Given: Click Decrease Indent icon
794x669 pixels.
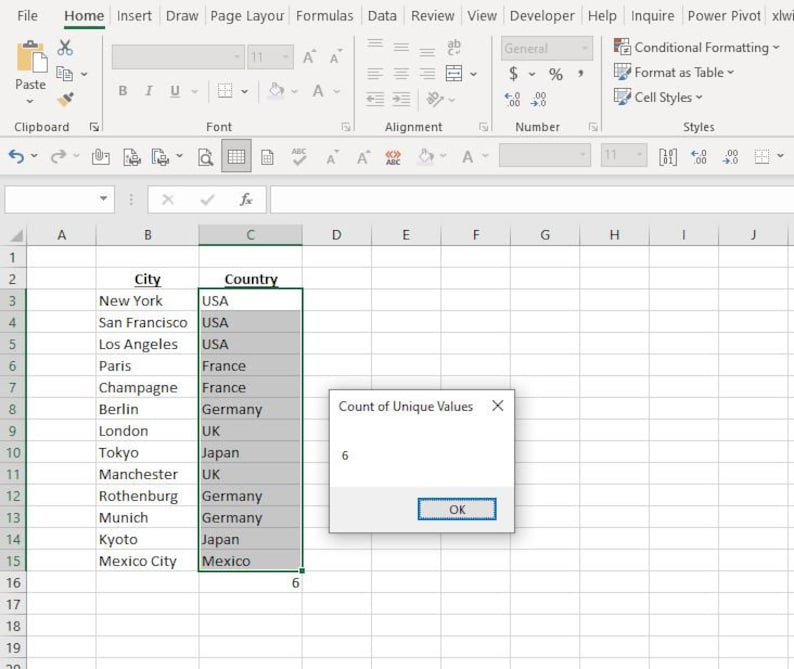Looking at the screenshot, I should click(x=375, y=99).
